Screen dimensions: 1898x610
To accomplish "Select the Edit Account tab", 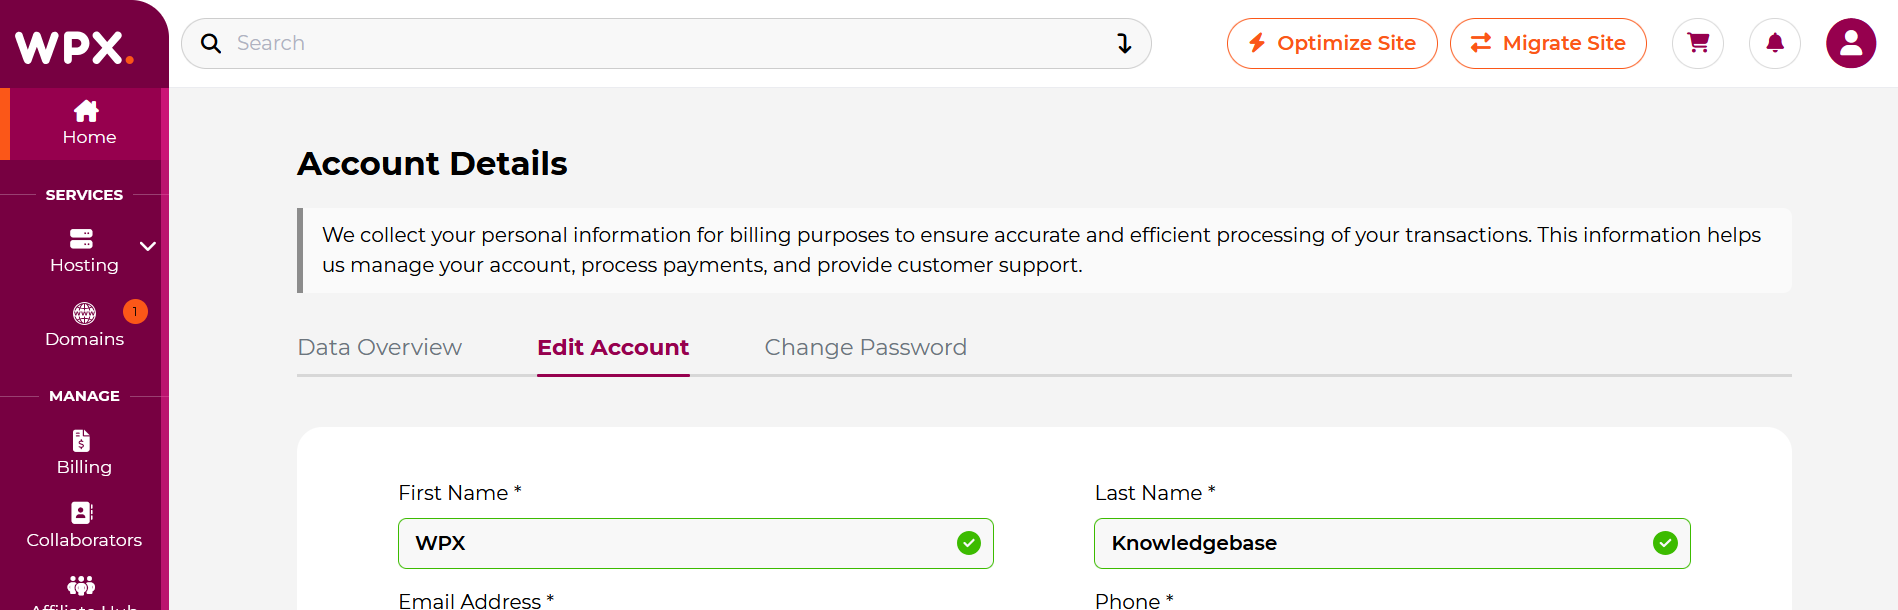I will 613,347.
